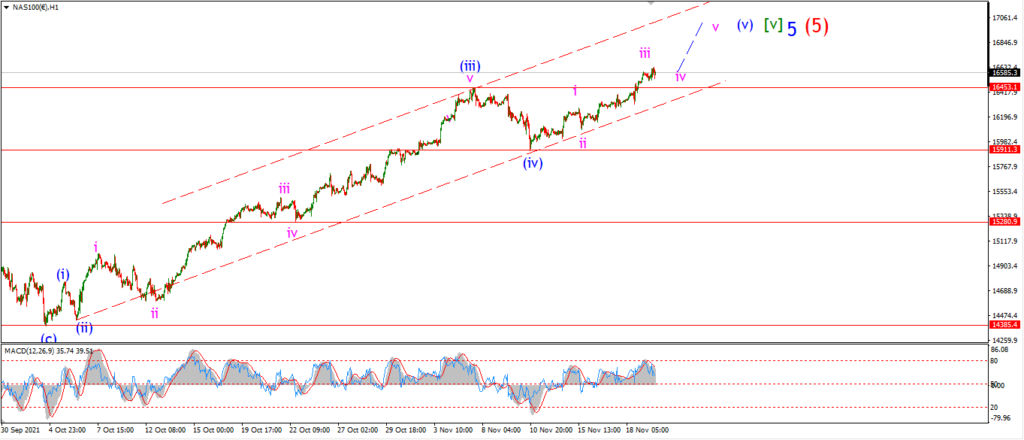This screenshot has width=1024, height=440.
Task: Select the blue (iv) wave label
Action: click(x=533, y=163)
